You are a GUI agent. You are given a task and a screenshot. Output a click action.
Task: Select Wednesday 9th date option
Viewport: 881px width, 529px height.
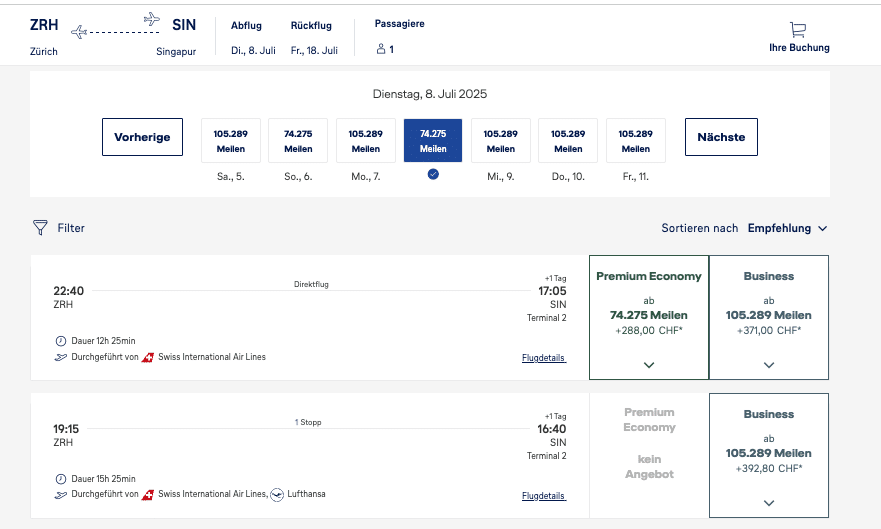click(x=500, y=141)
